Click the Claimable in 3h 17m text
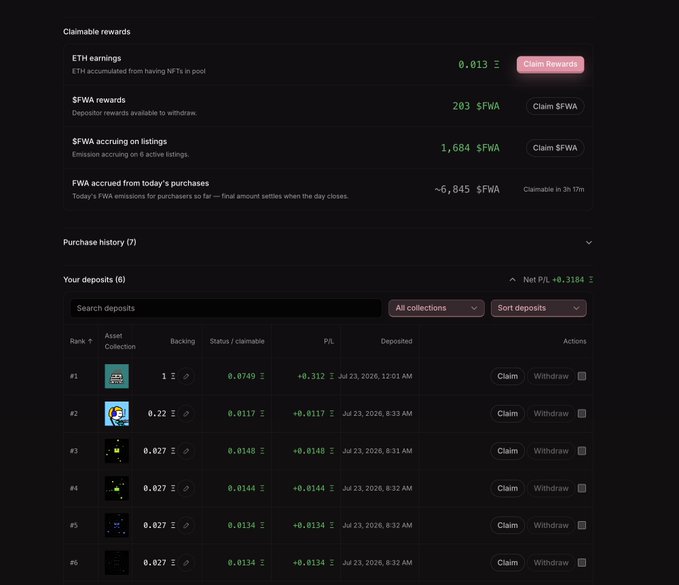The height and width of the screenshot is (585, 679). (x=553, y=189)
